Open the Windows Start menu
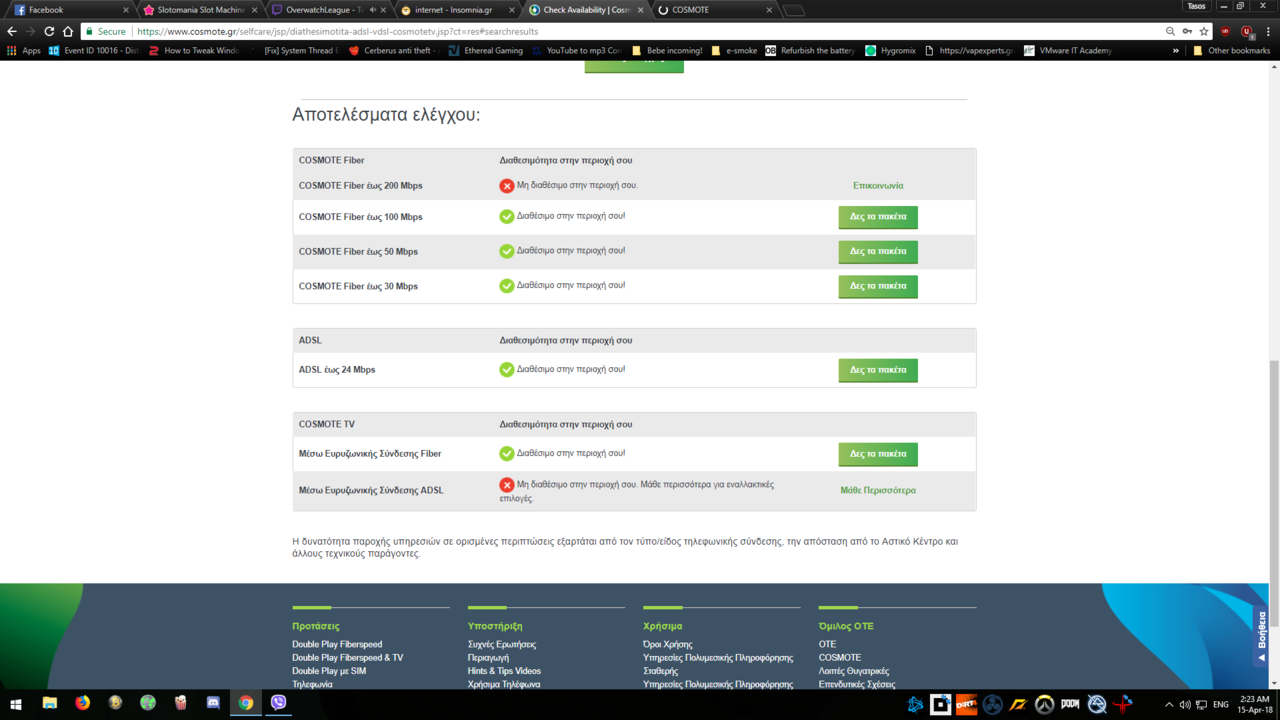Viewport: 1280px width, 720px height. pyautogui.click(x=16, y=704)
